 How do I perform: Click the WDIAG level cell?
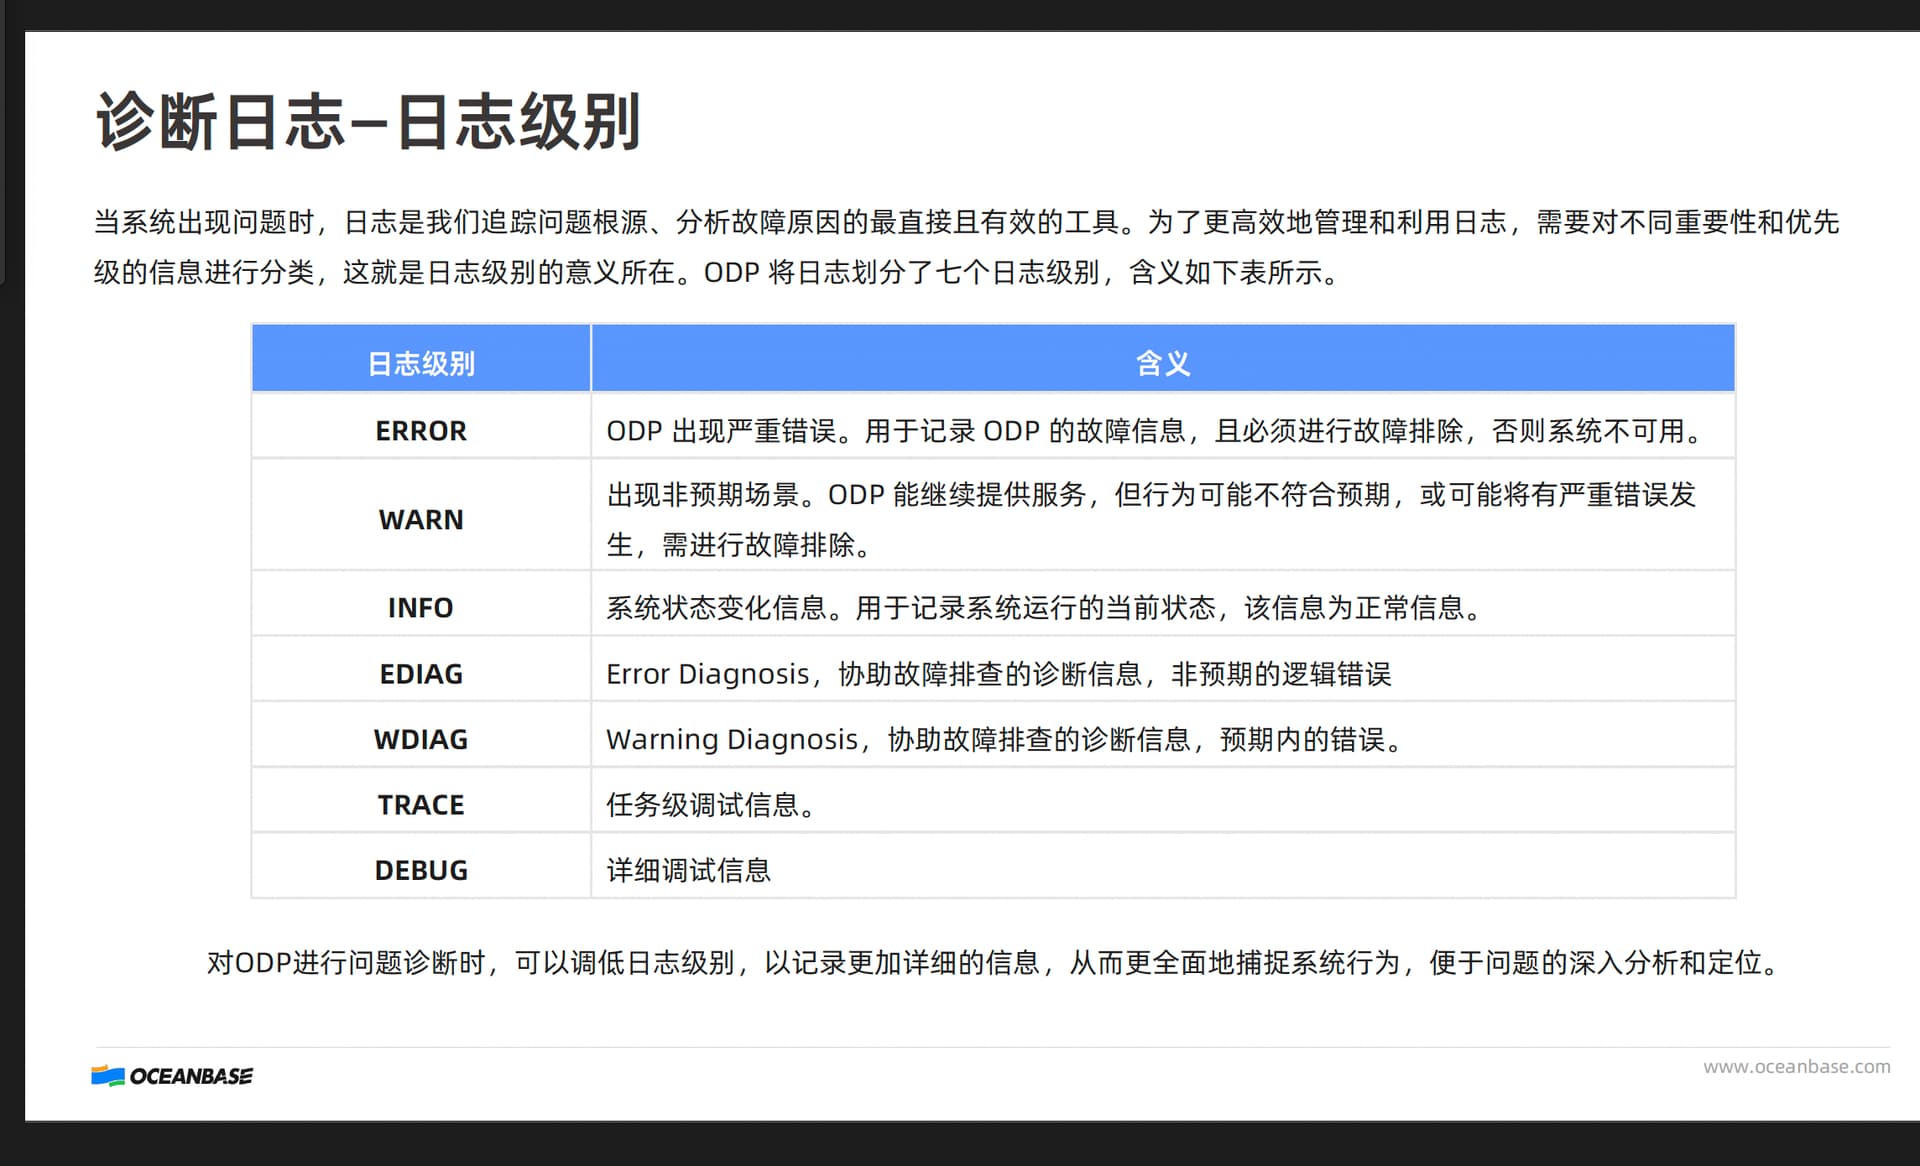(421, 739)
